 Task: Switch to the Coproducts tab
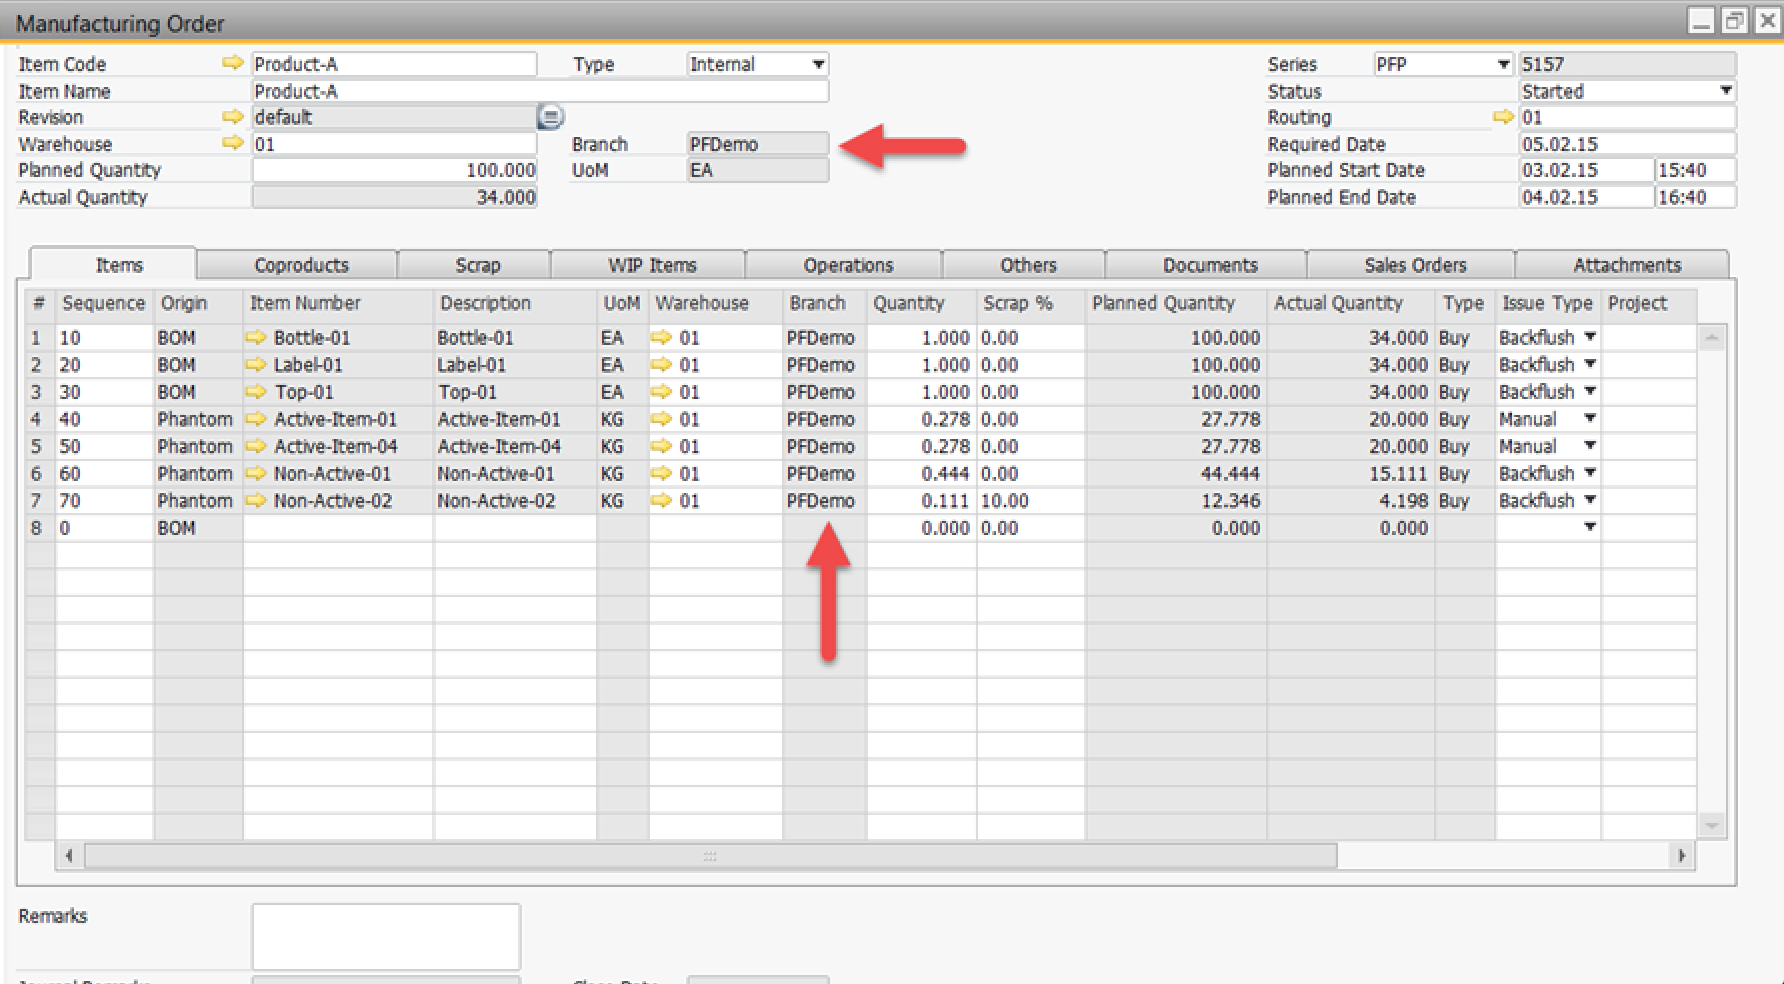point(301,265)
